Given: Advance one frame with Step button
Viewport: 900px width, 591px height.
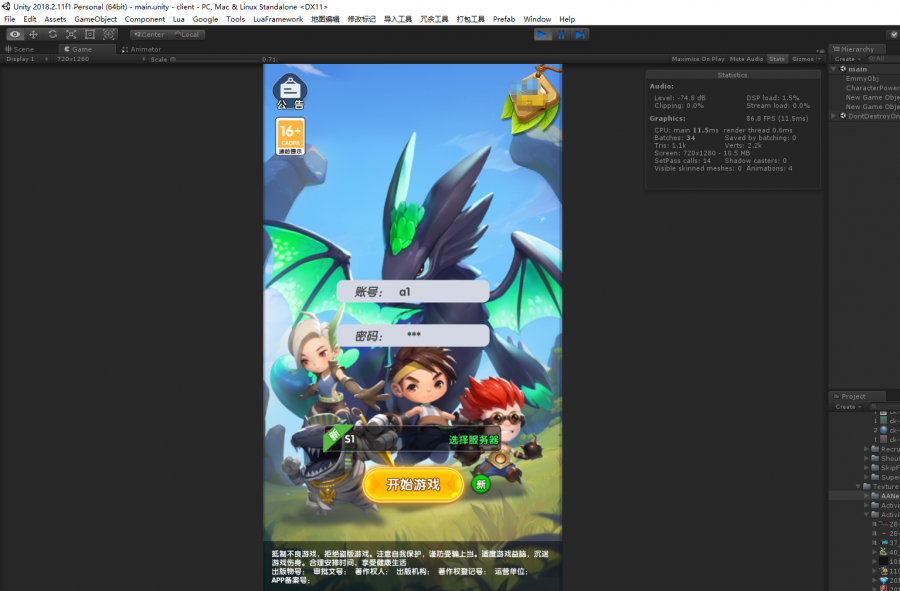Looking at the screenshot, I should tap(580, 34).
